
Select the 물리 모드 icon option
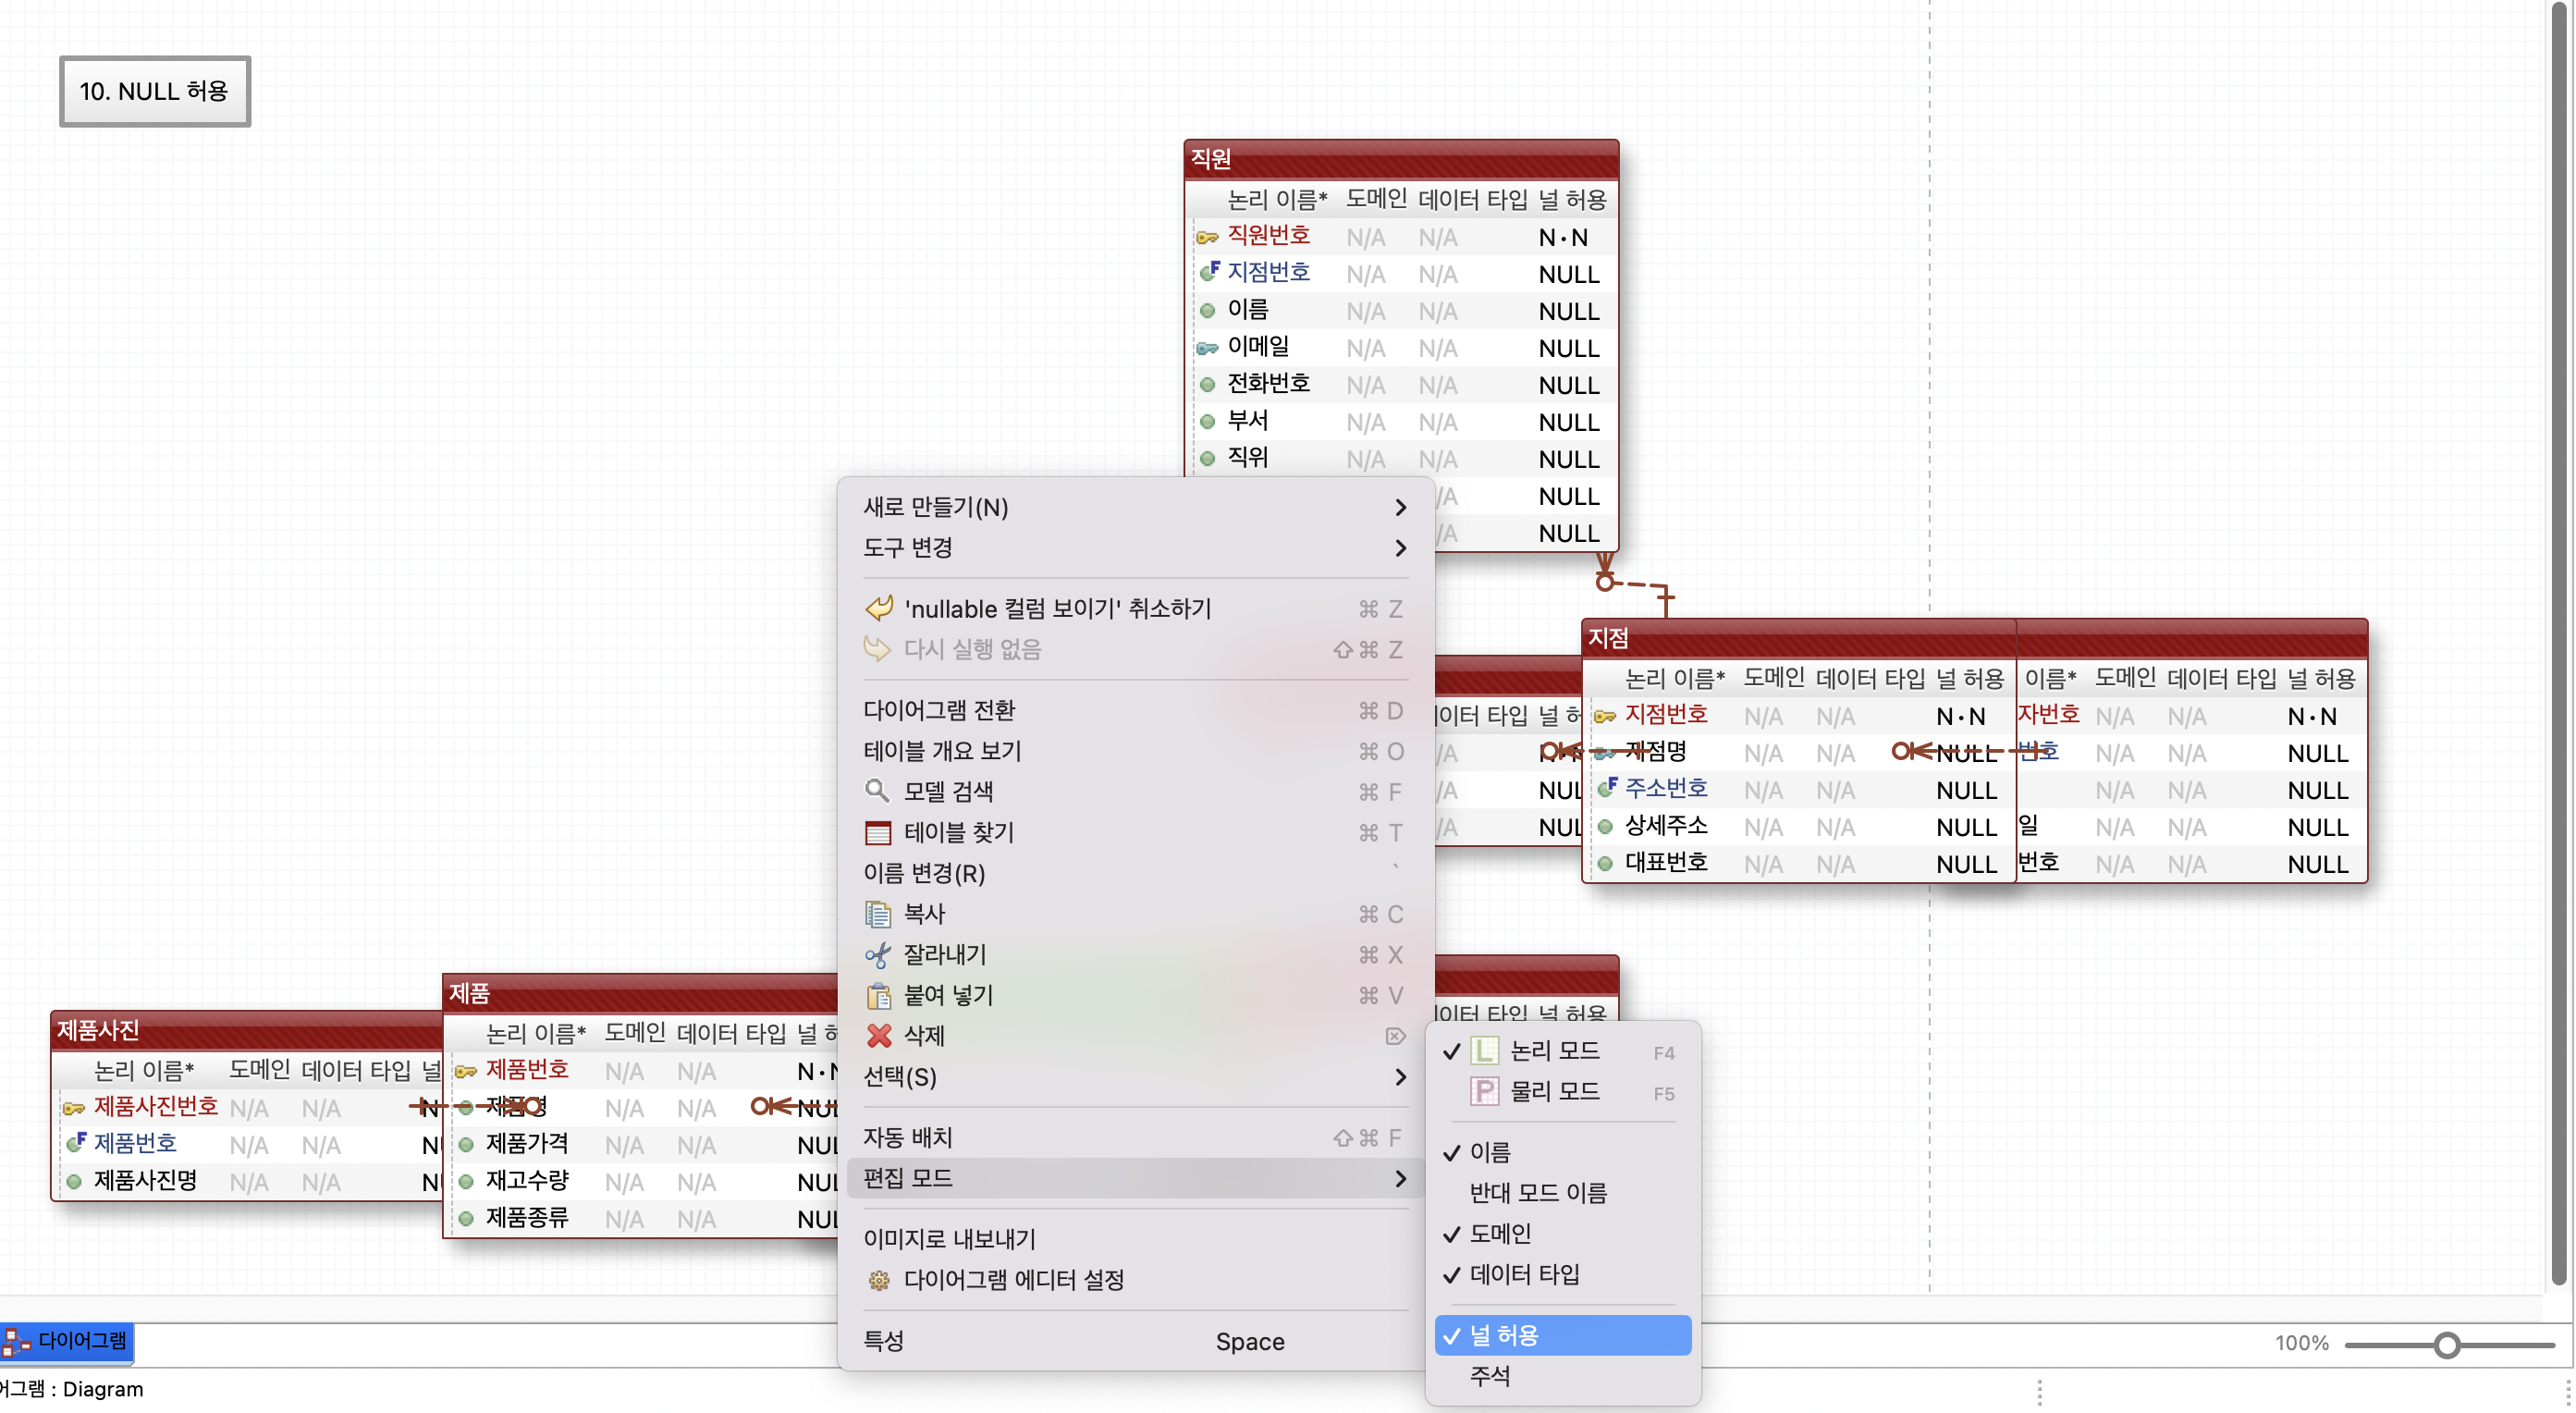click(x=1484, y=1091)
